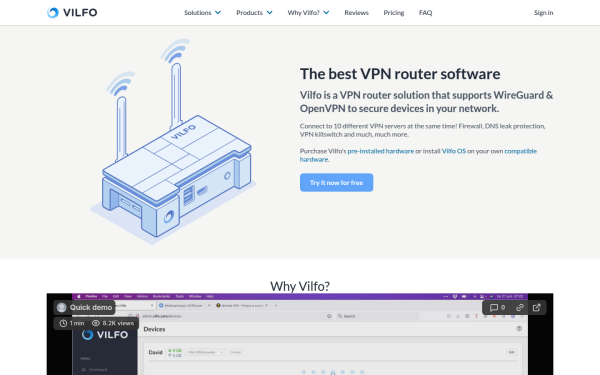Open the Why Vilfo? dropdown menu
600x375 pixels.
pyautogui.click(x=308, y=13)
